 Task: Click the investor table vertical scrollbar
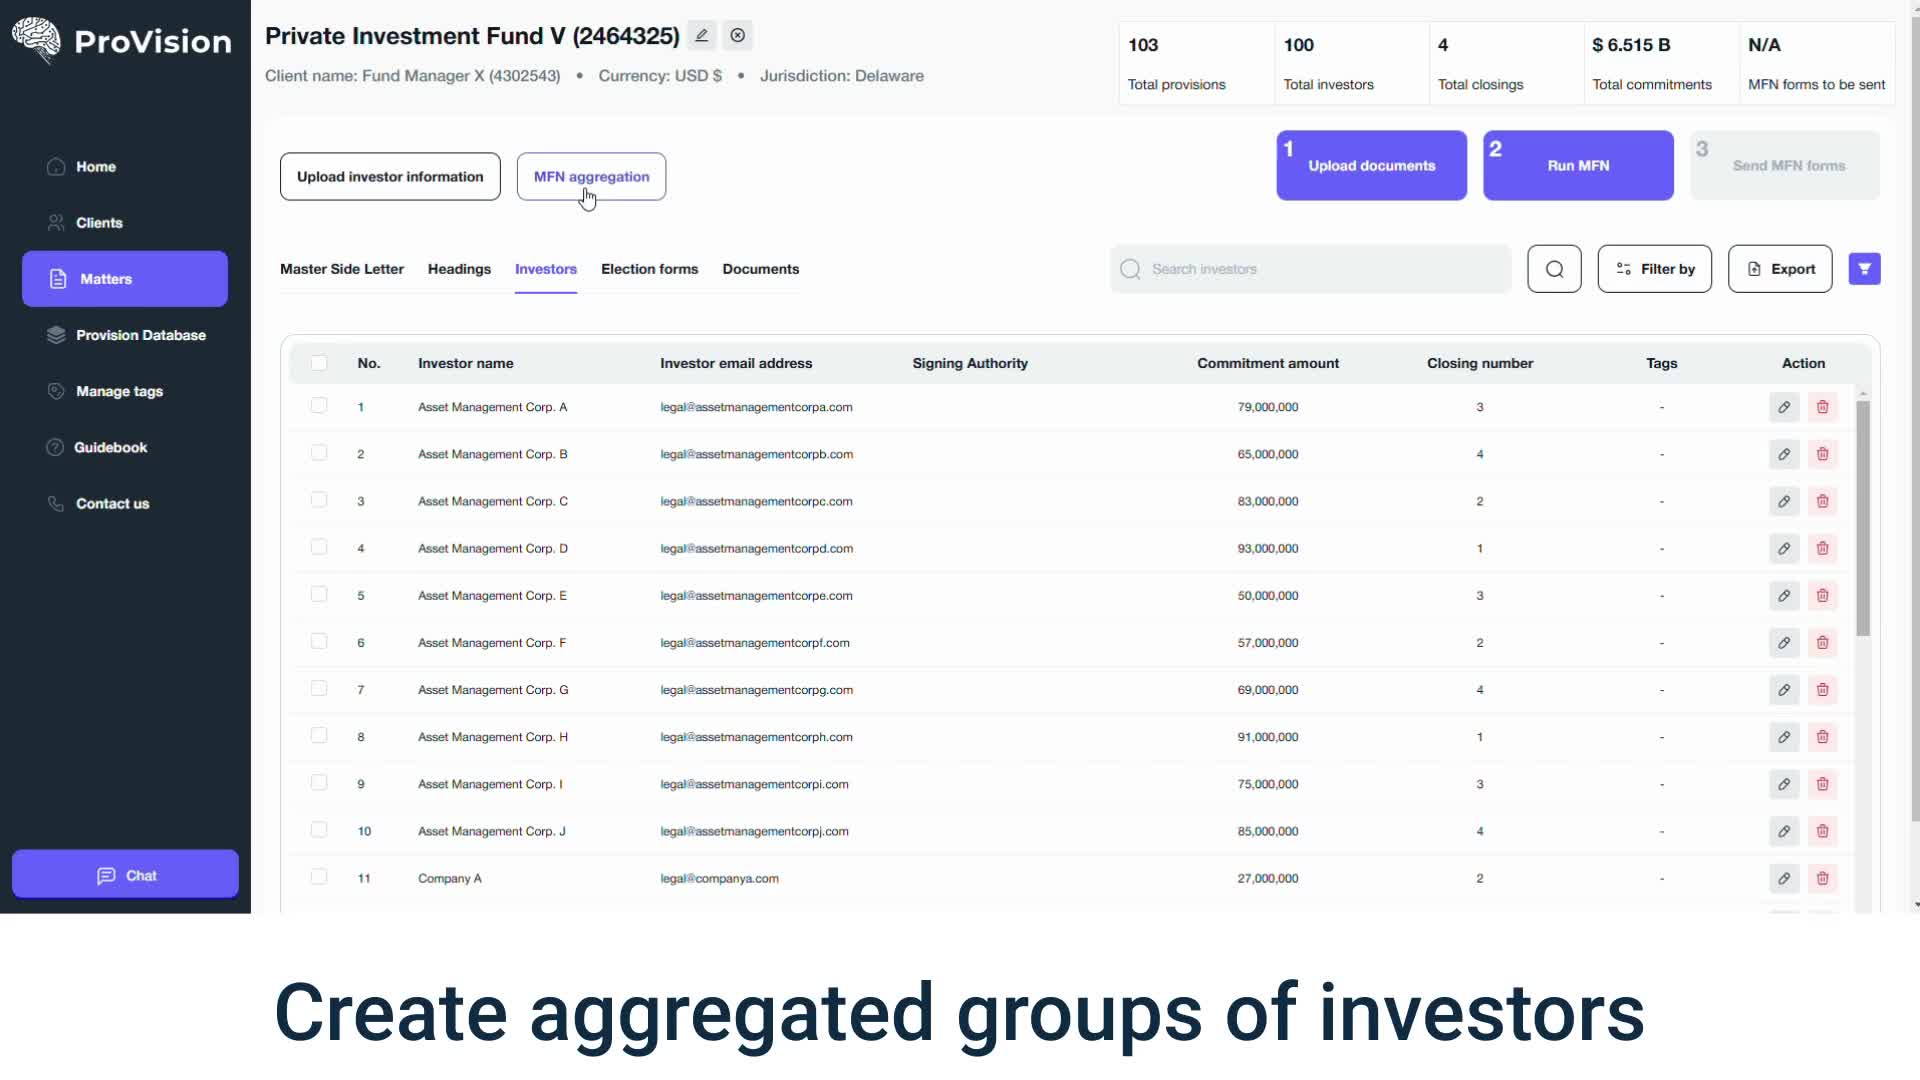[1862, 518]
